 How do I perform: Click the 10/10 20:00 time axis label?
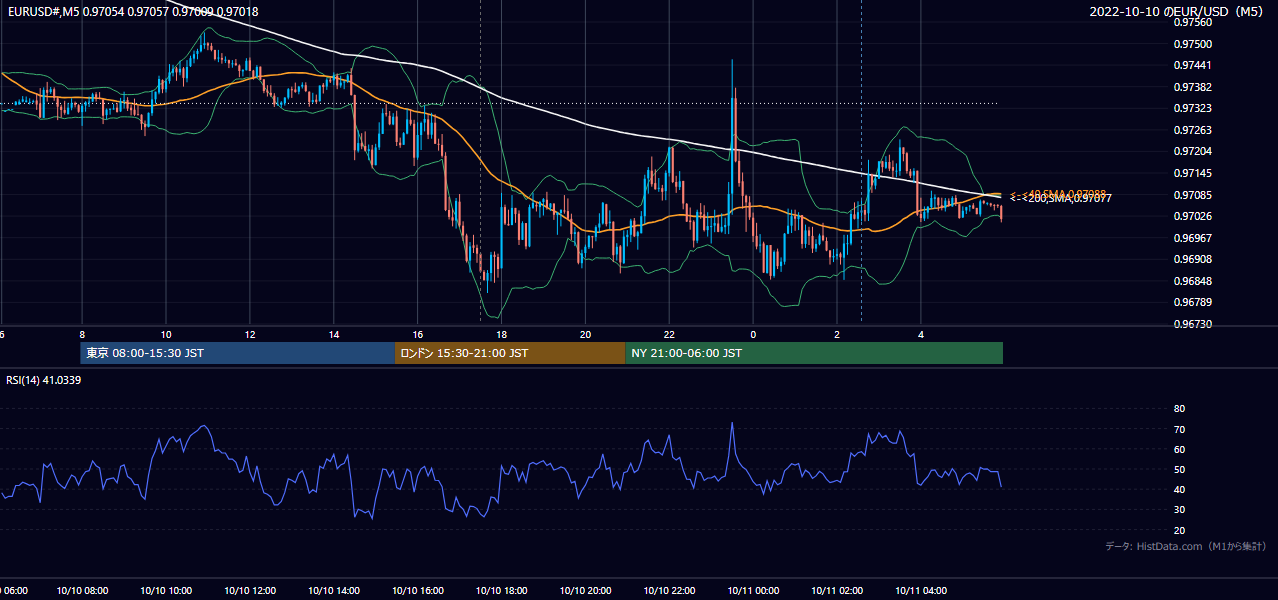tap(586, 591)
